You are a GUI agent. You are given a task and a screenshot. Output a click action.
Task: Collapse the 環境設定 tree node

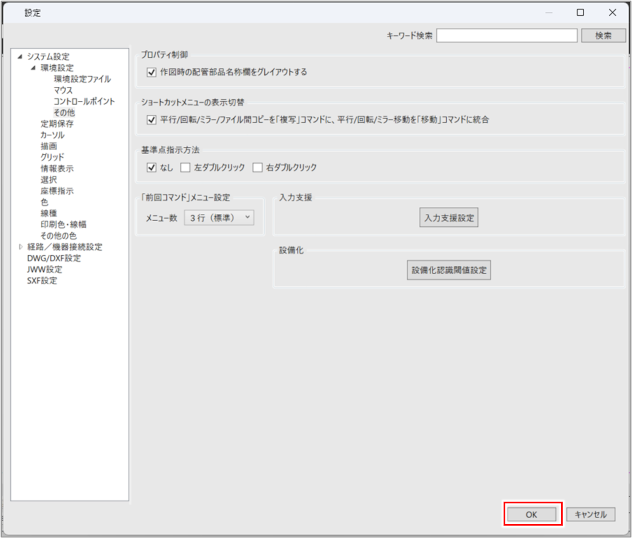[x=32, y=68]
